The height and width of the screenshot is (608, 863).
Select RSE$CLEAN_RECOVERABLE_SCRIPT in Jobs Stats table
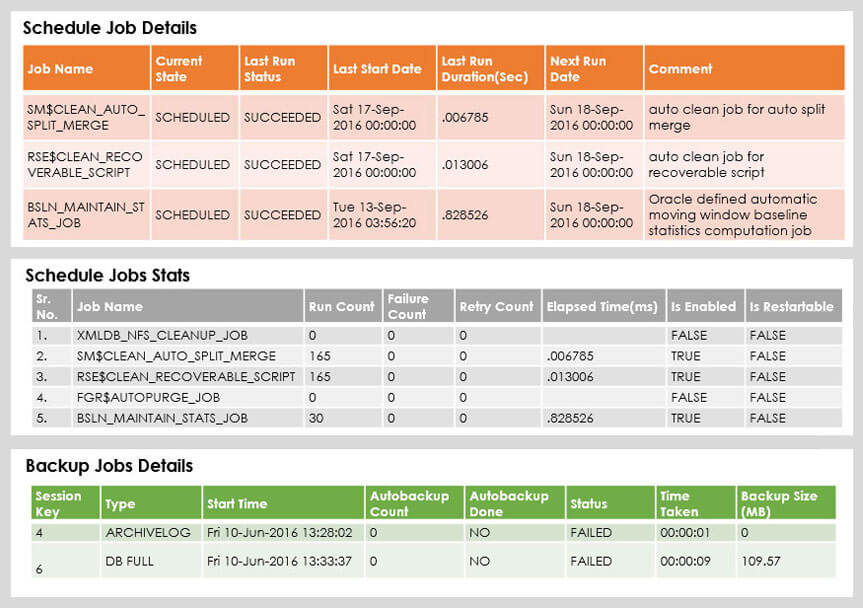[x=186, y=377]
